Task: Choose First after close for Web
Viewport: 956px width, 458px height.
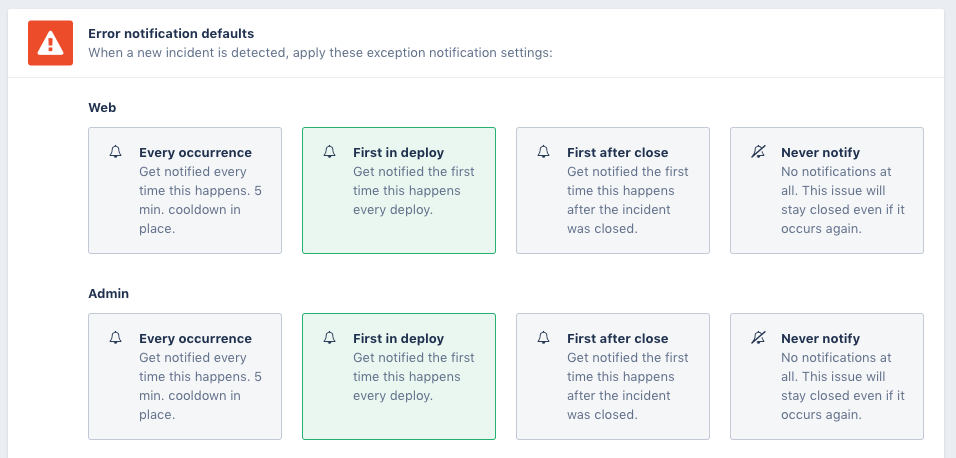Action: (x=613, y=191)
